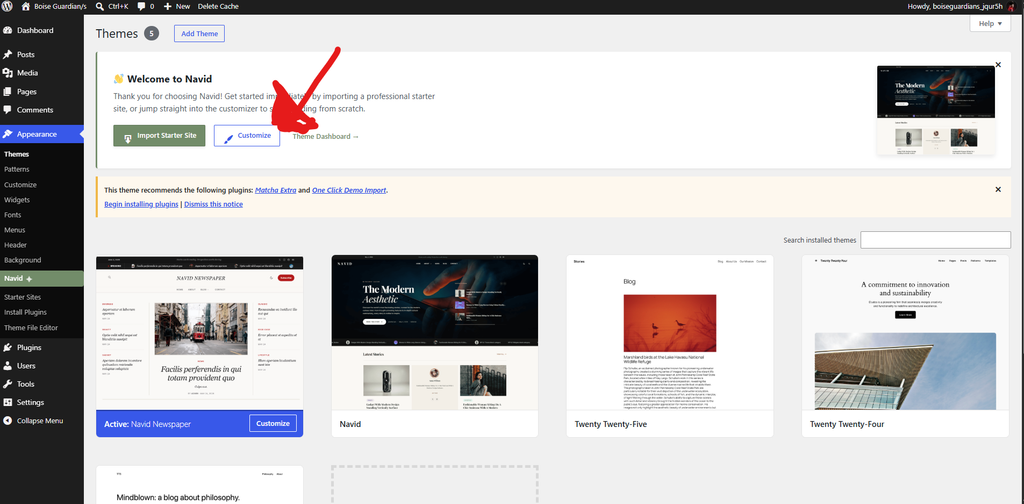Select the Navid theme card
This screenshot has width=1024, height=504.
434,346
